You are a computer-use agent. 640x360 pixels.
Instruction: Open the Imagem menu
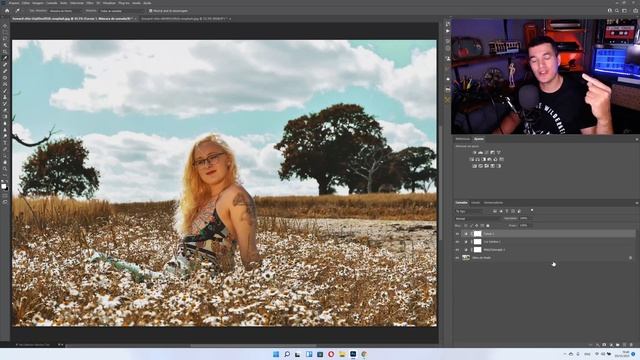[38, 3]
